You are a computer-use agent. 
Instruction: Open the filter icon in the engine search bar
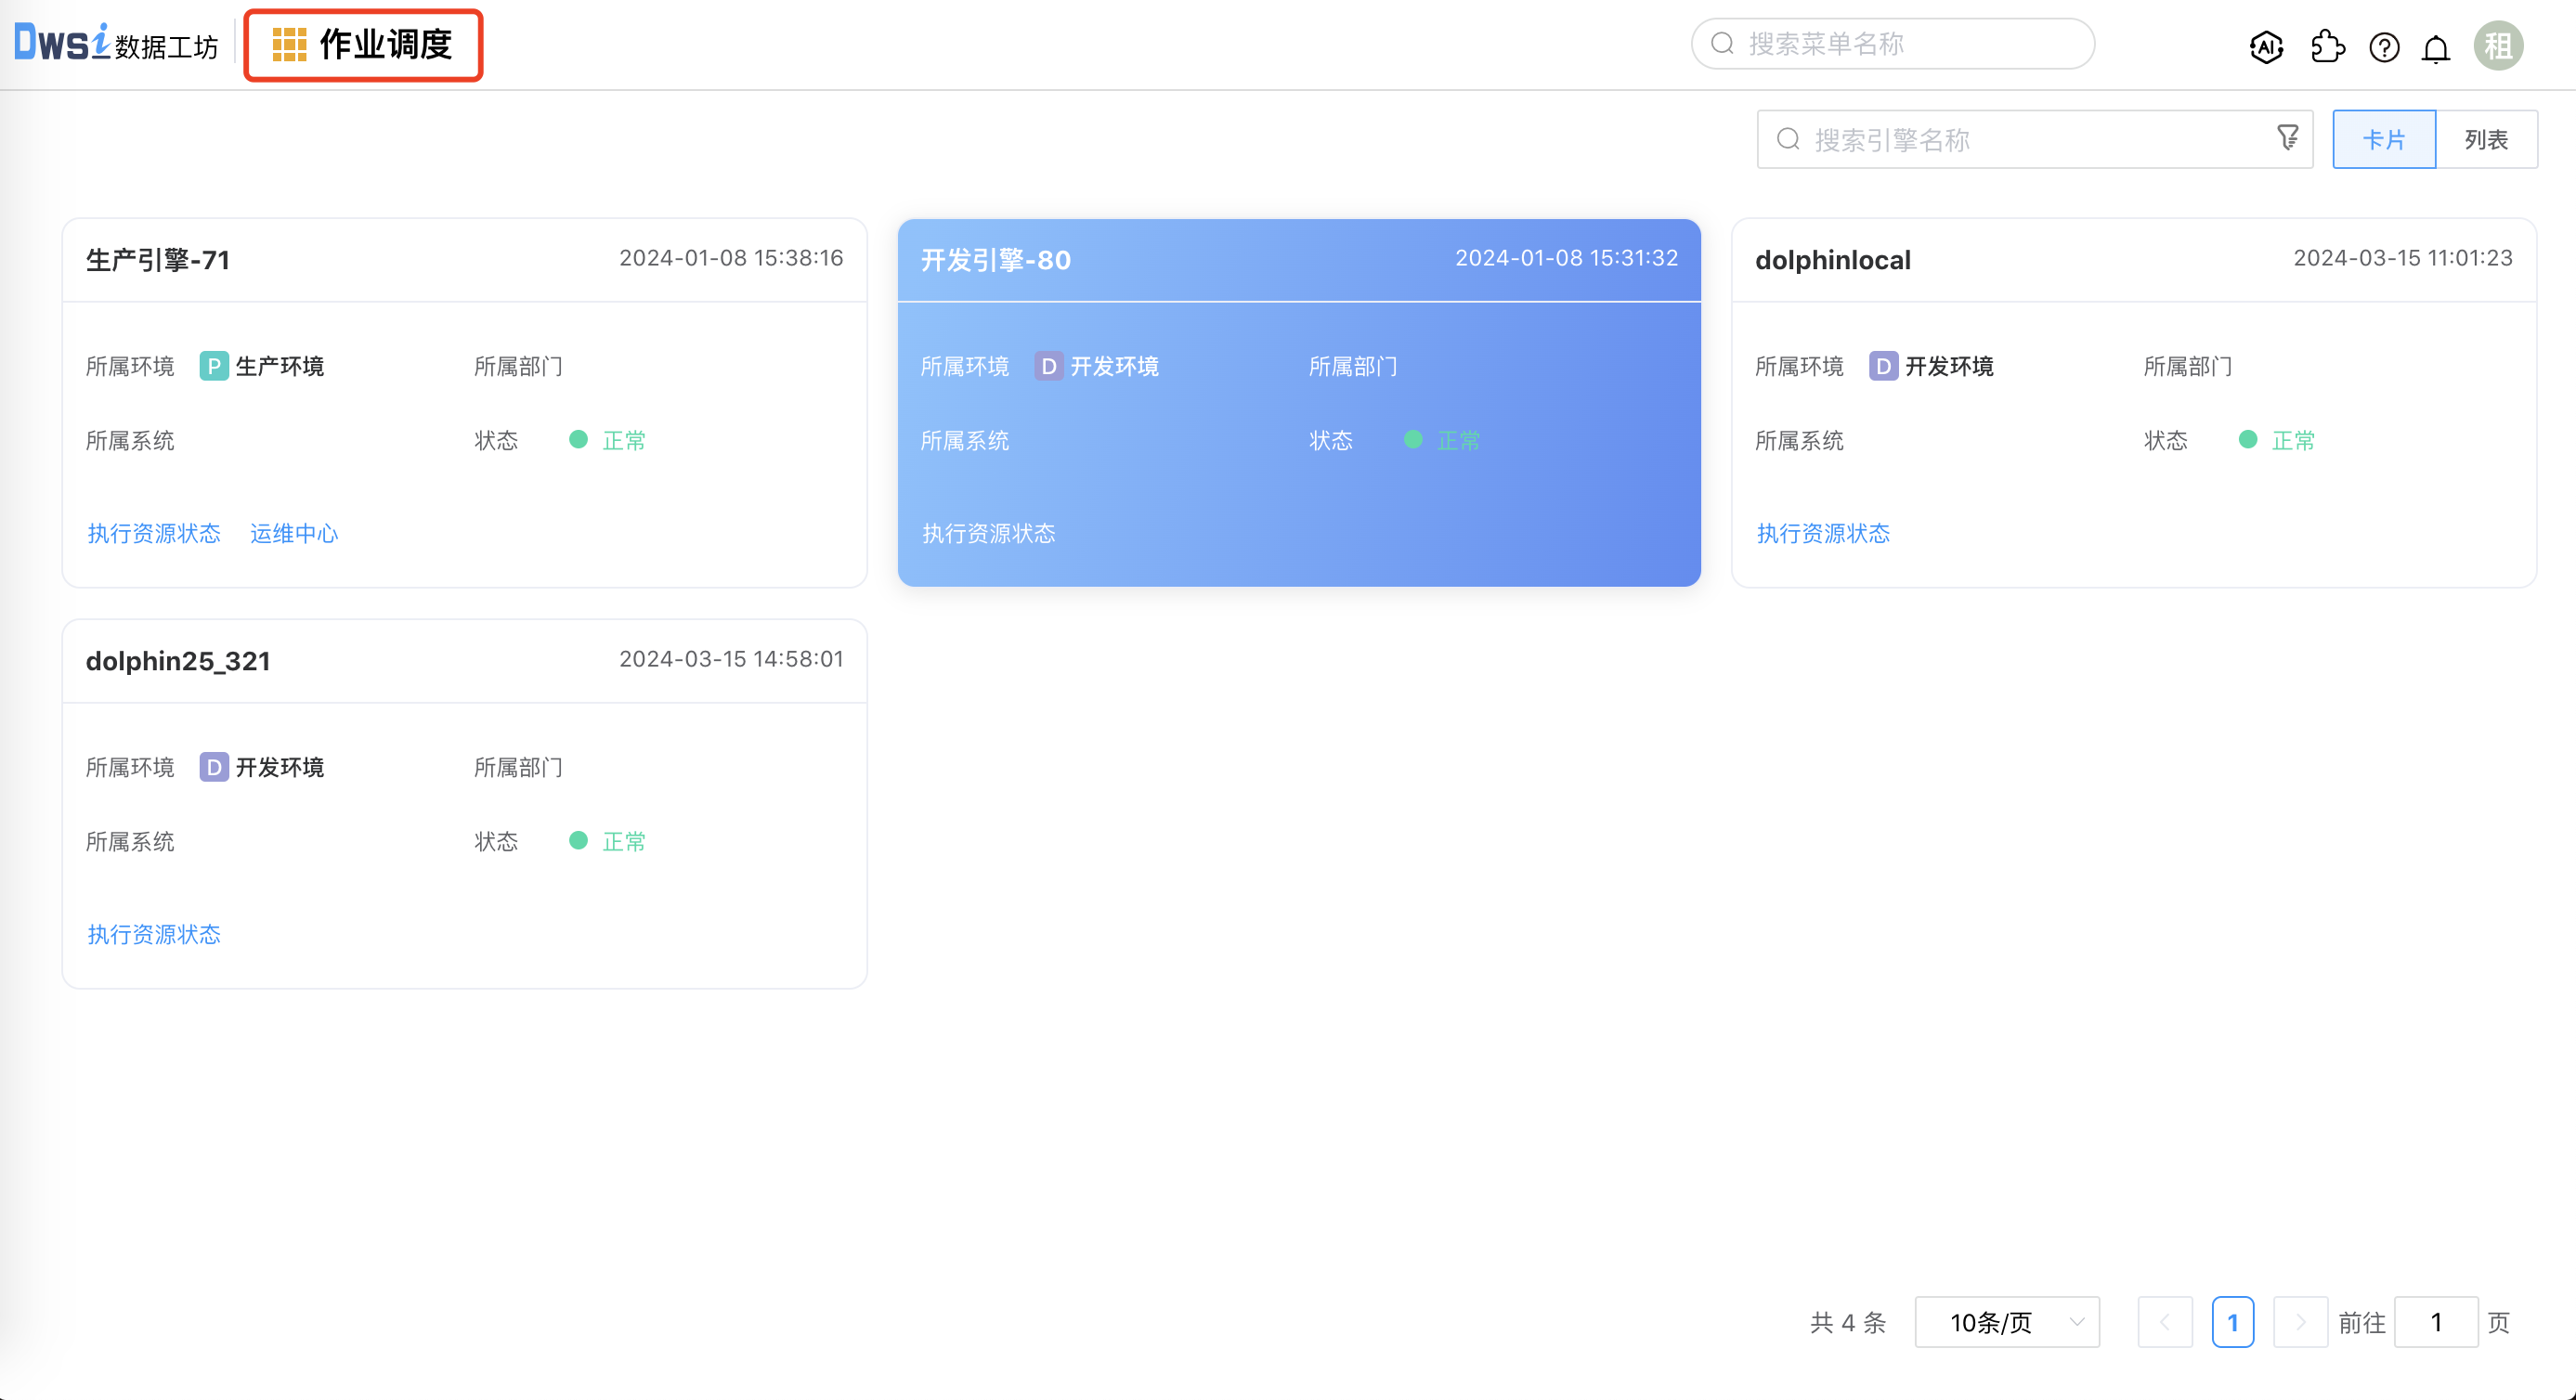coord(2288,138)
